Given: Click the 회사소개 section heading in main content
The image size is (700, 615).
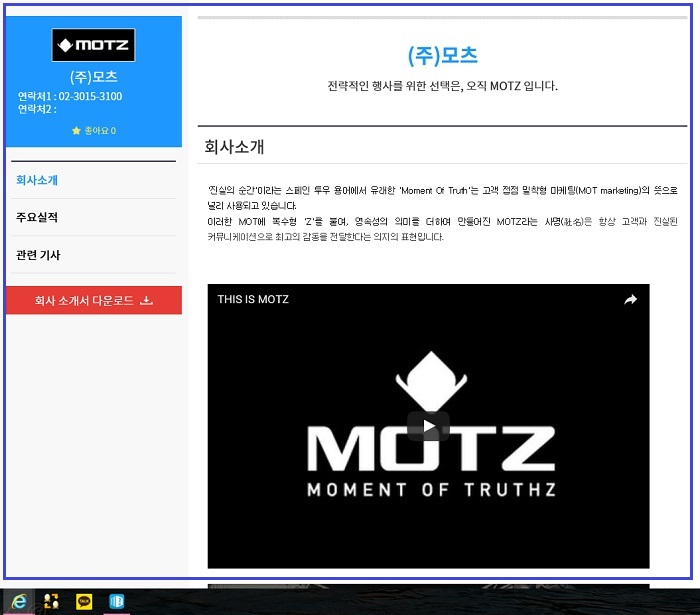Looking at the screenshot, I should click(234, 147).
